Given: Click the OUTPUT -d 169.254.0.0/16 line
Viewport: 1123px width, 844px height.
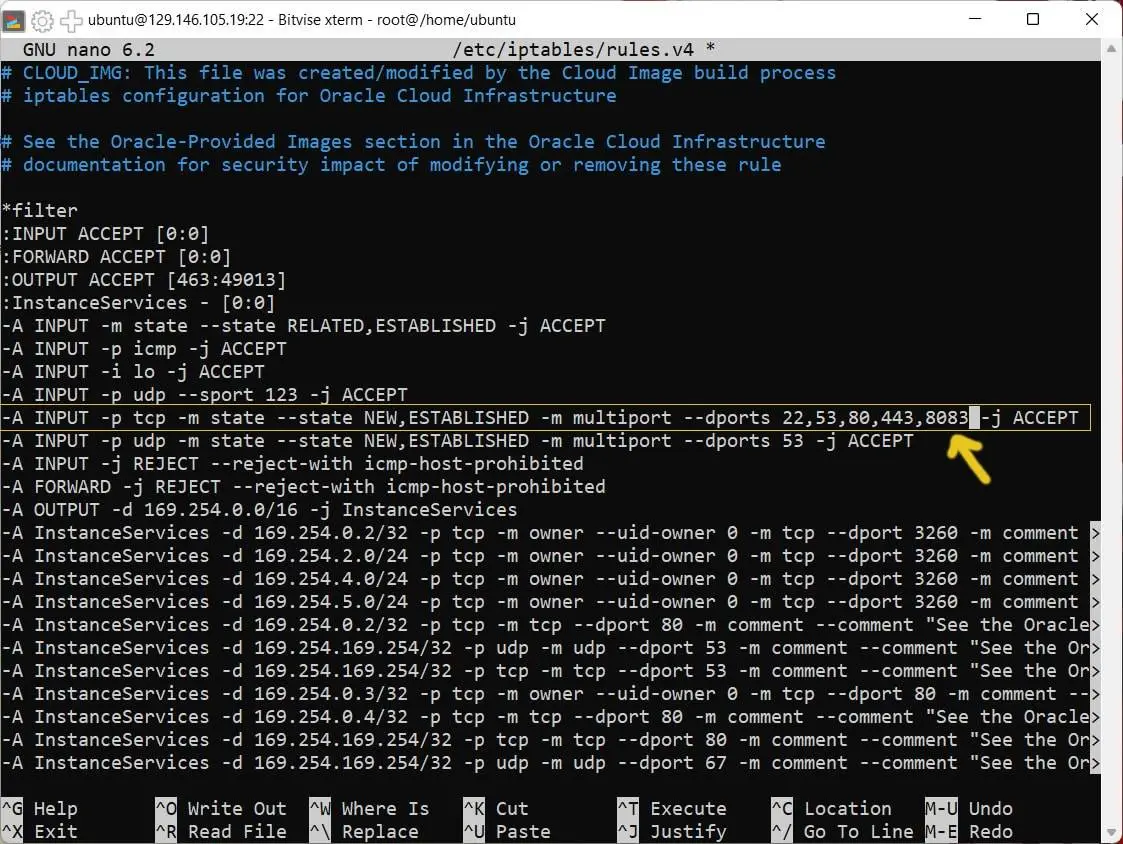Looking at the screenshot, I should 259,509.
